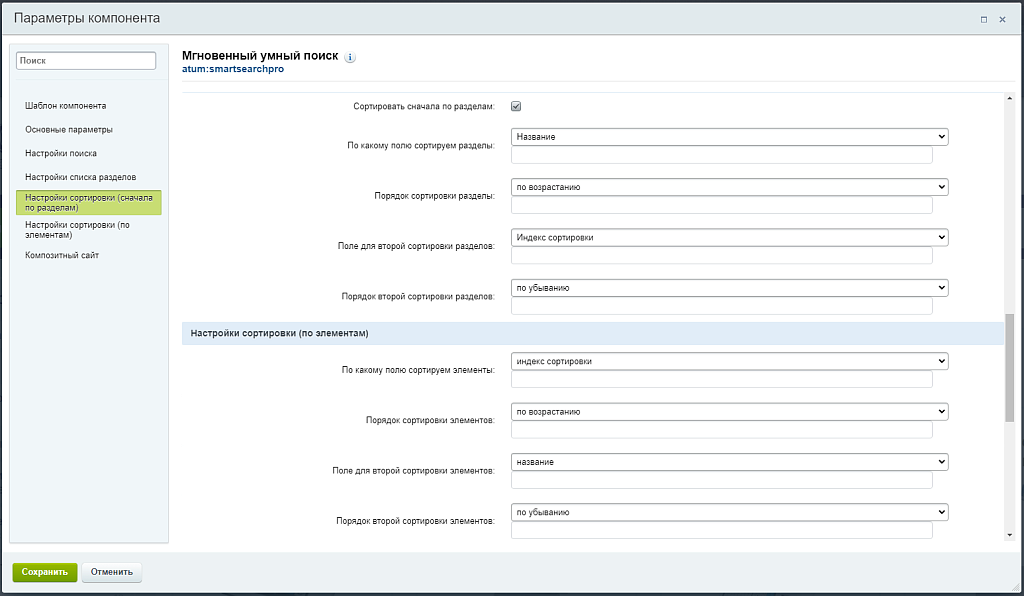Viewport: 1024px width, 596px height.
Task: Expand 'Порядок сортировки разделы' dropdown
Action: coord(729,187)
